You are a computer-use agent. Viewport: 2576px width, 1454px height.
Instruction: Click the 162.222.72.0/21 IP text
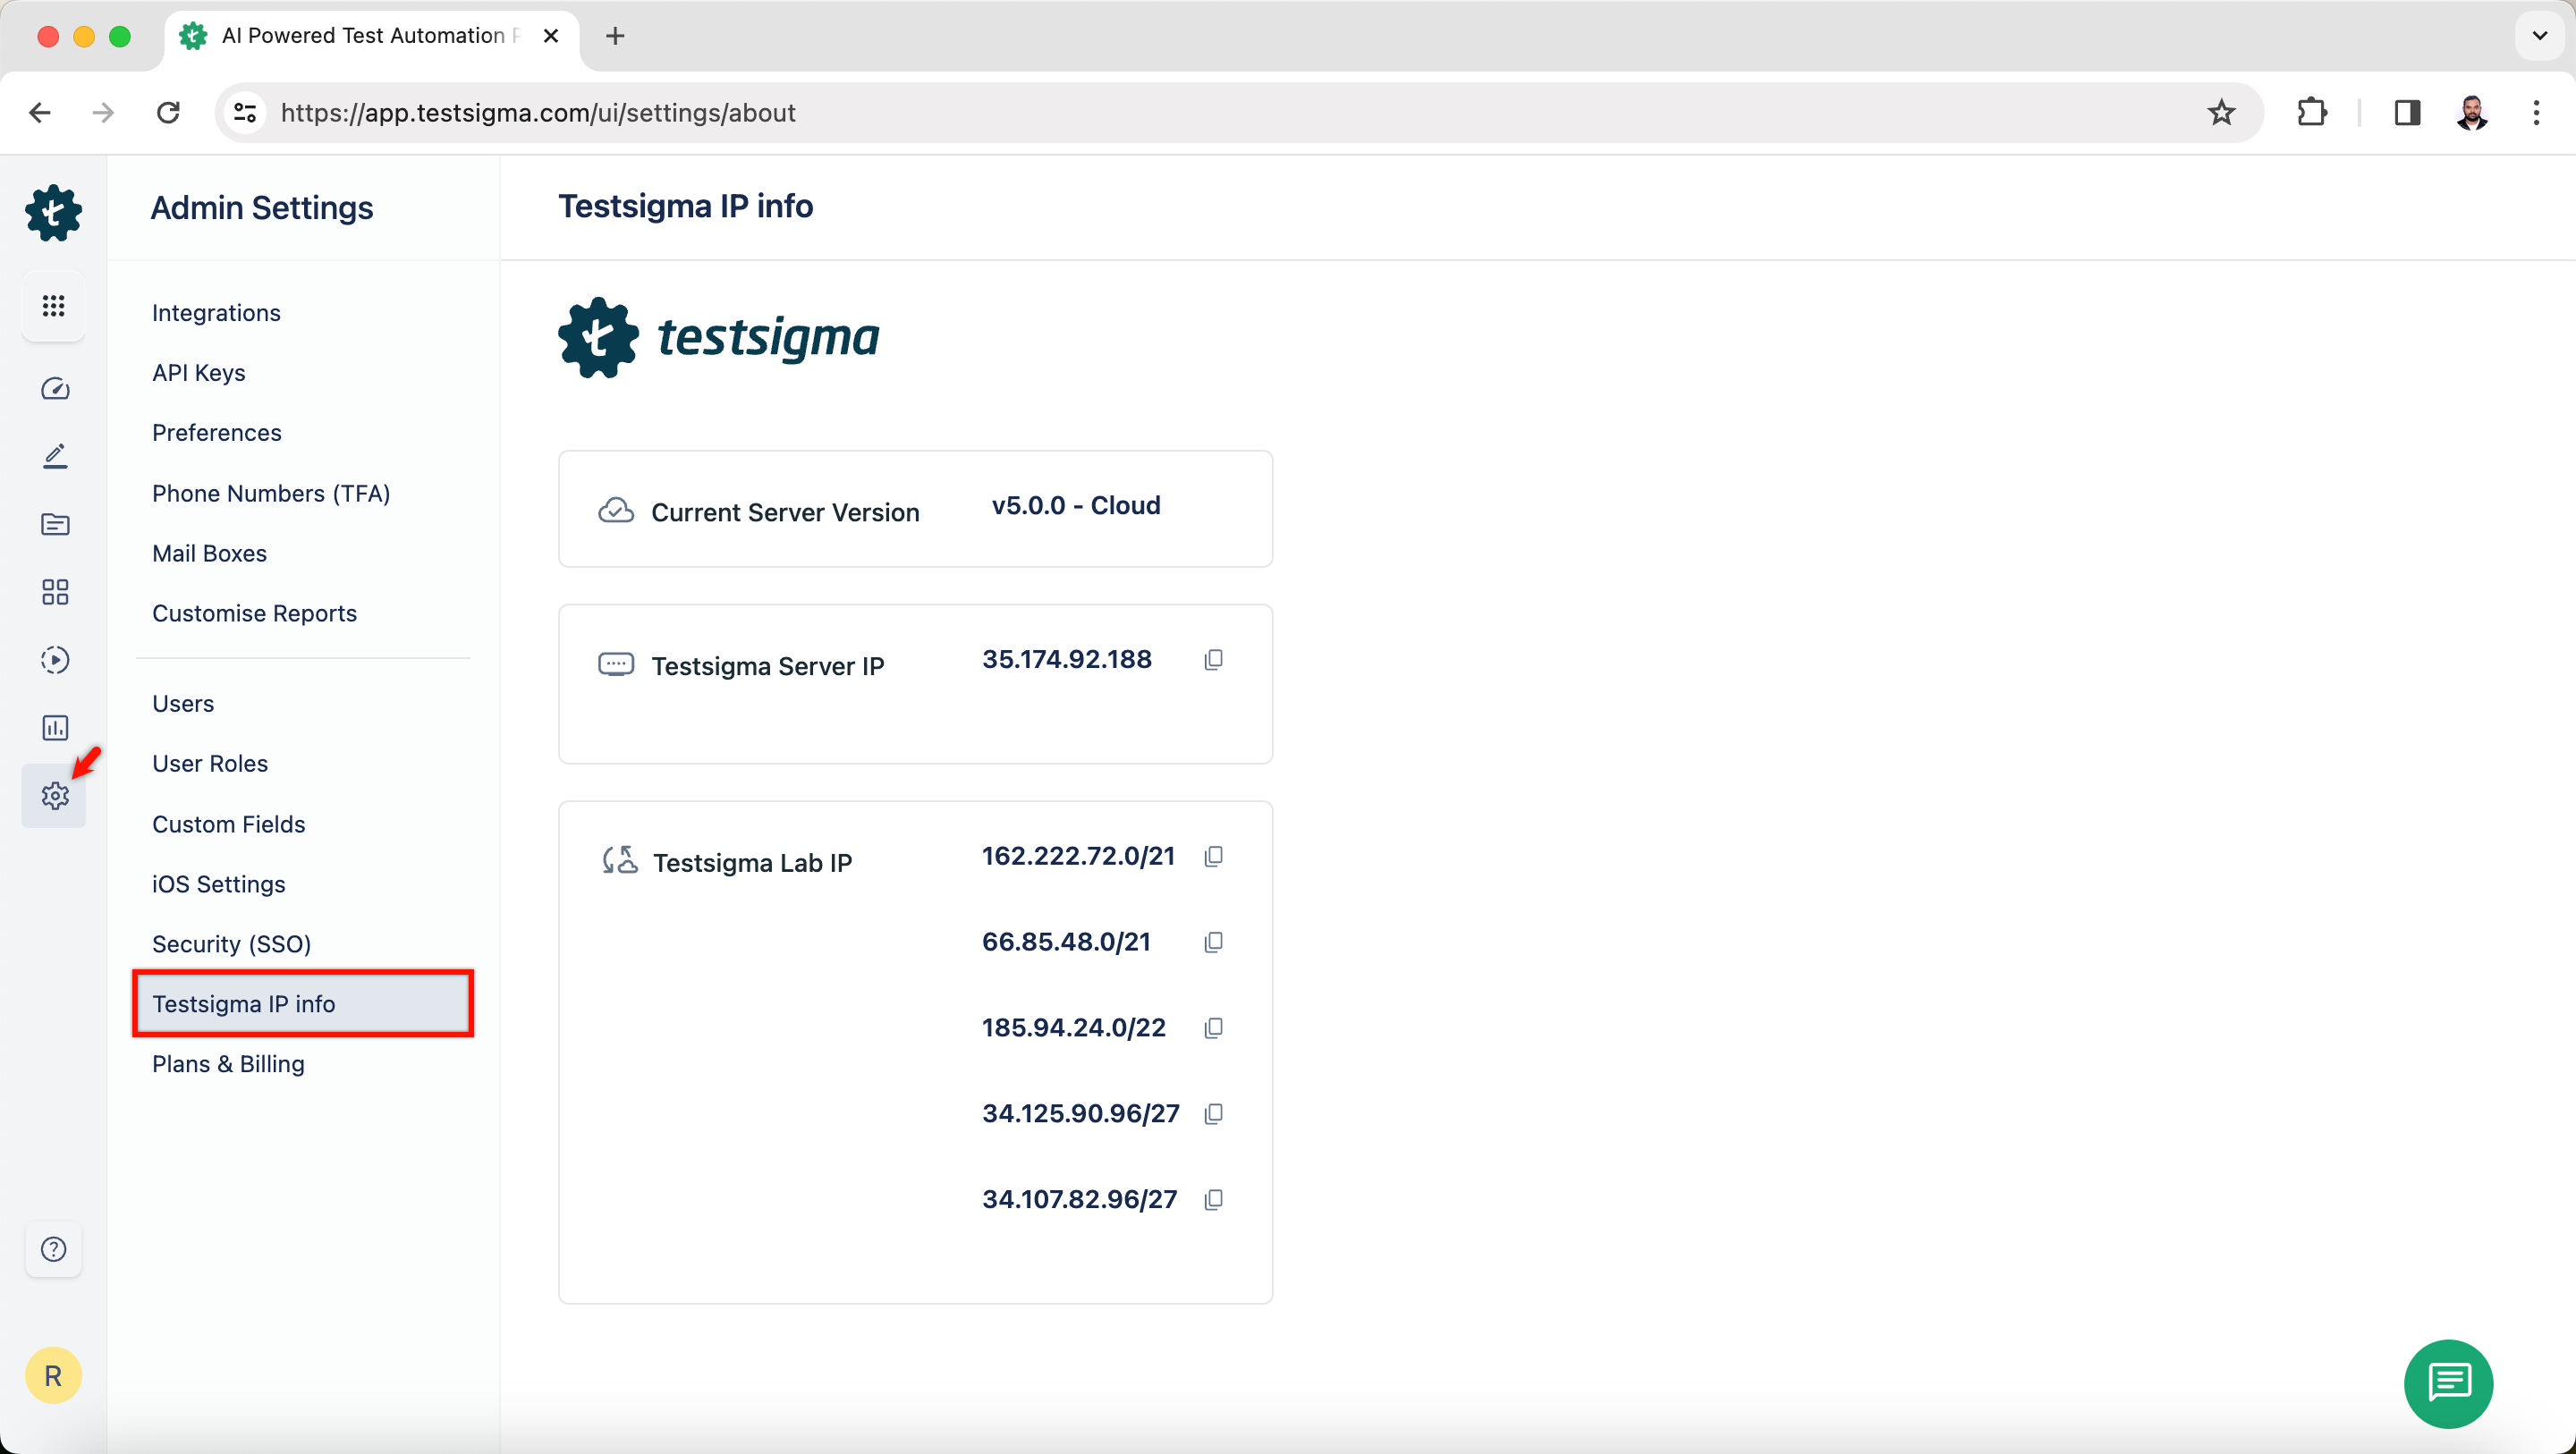pyautogui.click(x=1078, y=857)
